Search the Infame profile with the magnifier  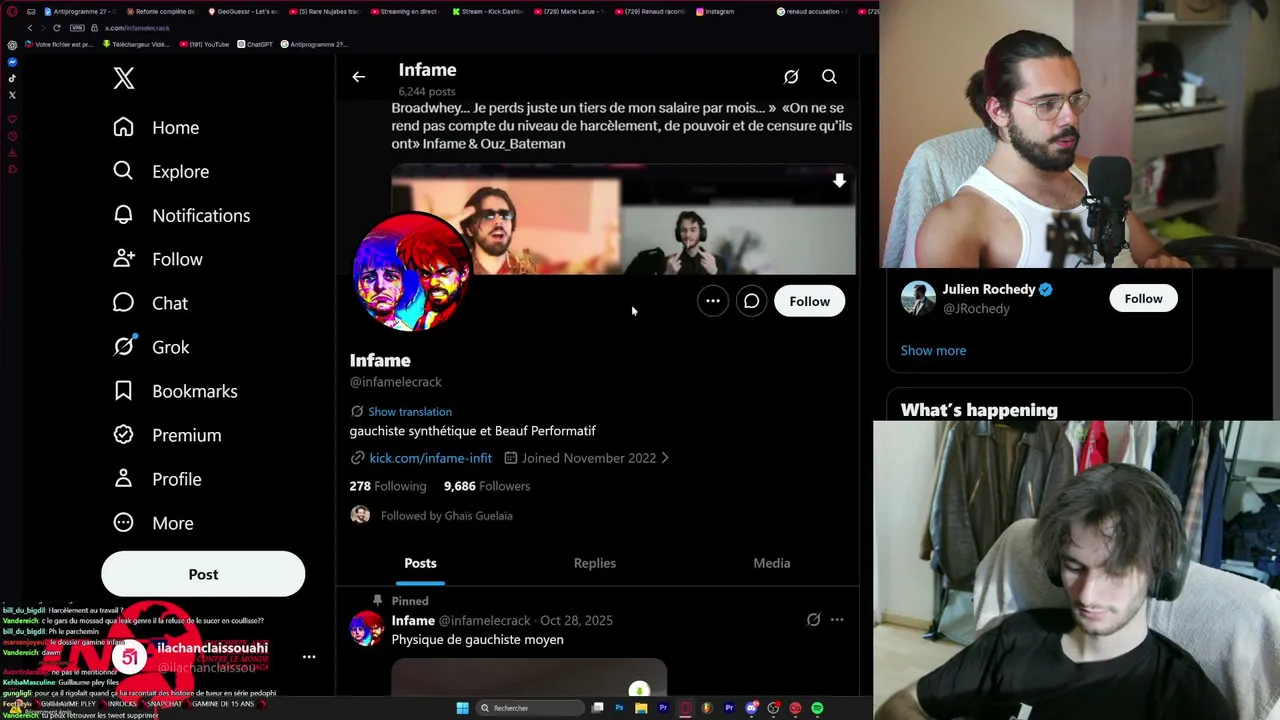pos(829,77)
